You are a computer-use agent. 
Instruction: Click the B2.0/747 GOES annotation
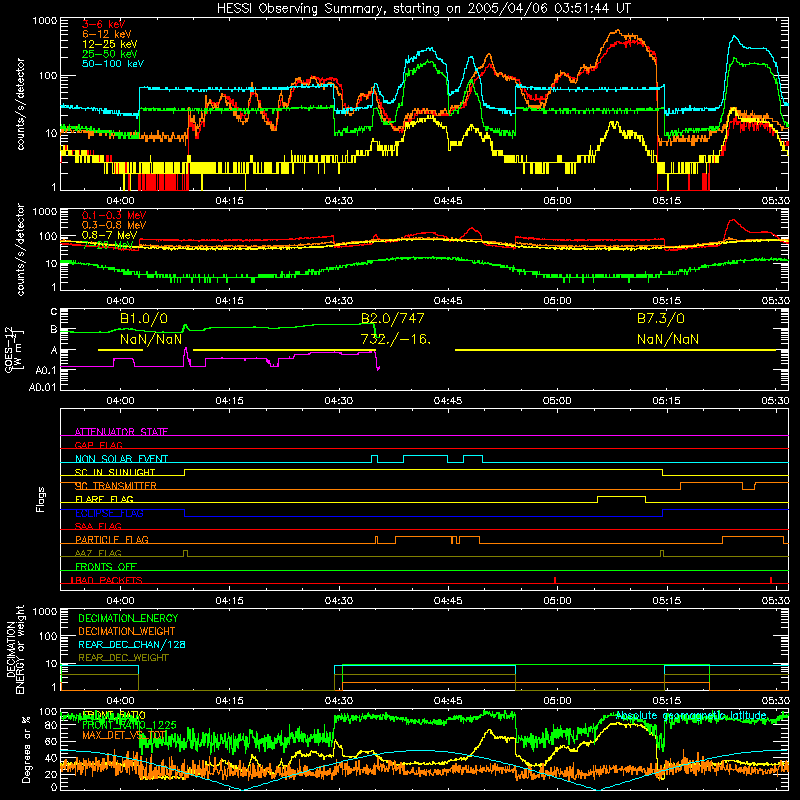coord(392,319)
